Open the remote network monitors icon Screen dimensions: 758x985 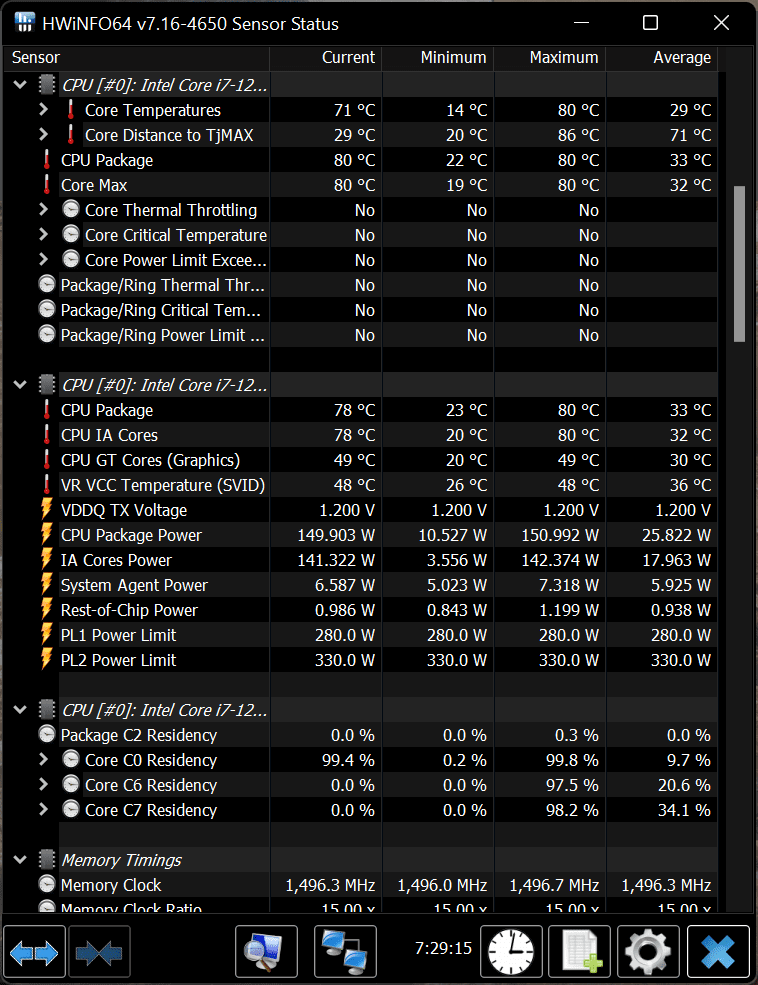pos(345,952)
